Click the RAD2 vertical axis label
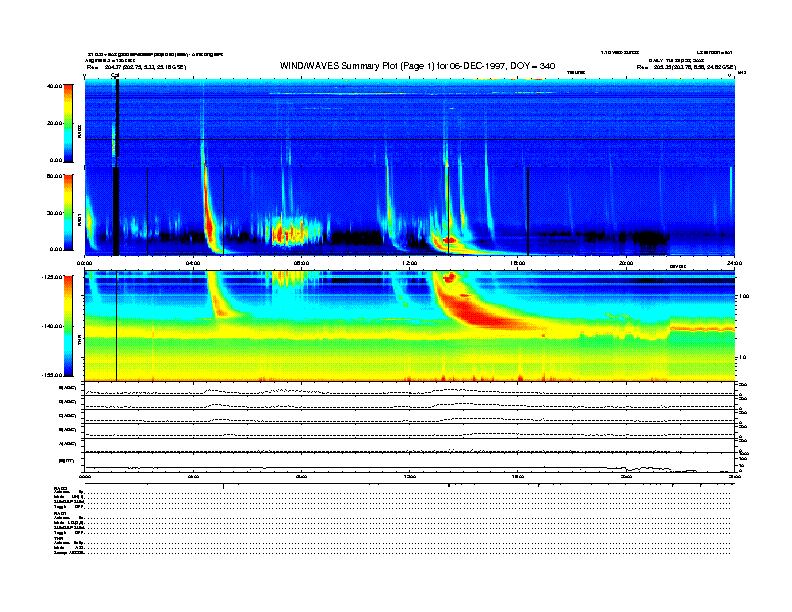Image resolution: width=792 pixels, height=612 pixels. click(80, 131)
